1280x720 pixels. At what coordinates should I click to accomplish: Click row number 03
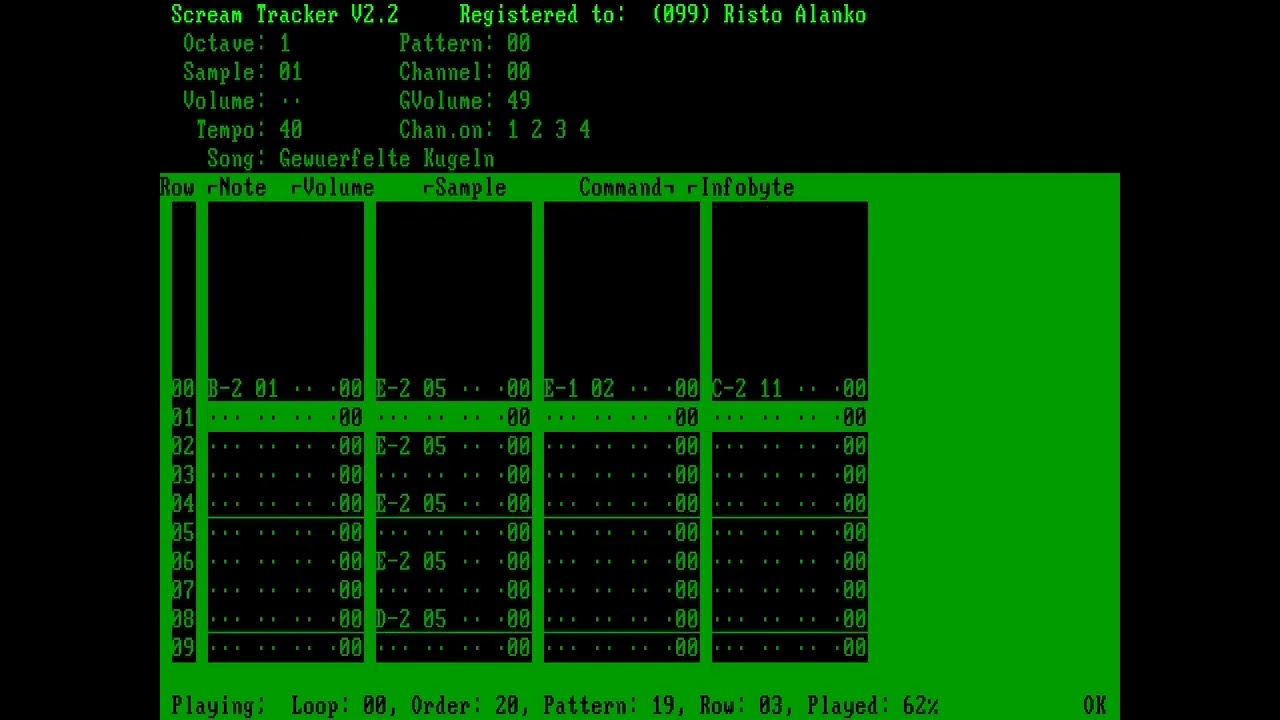(183, 475)
